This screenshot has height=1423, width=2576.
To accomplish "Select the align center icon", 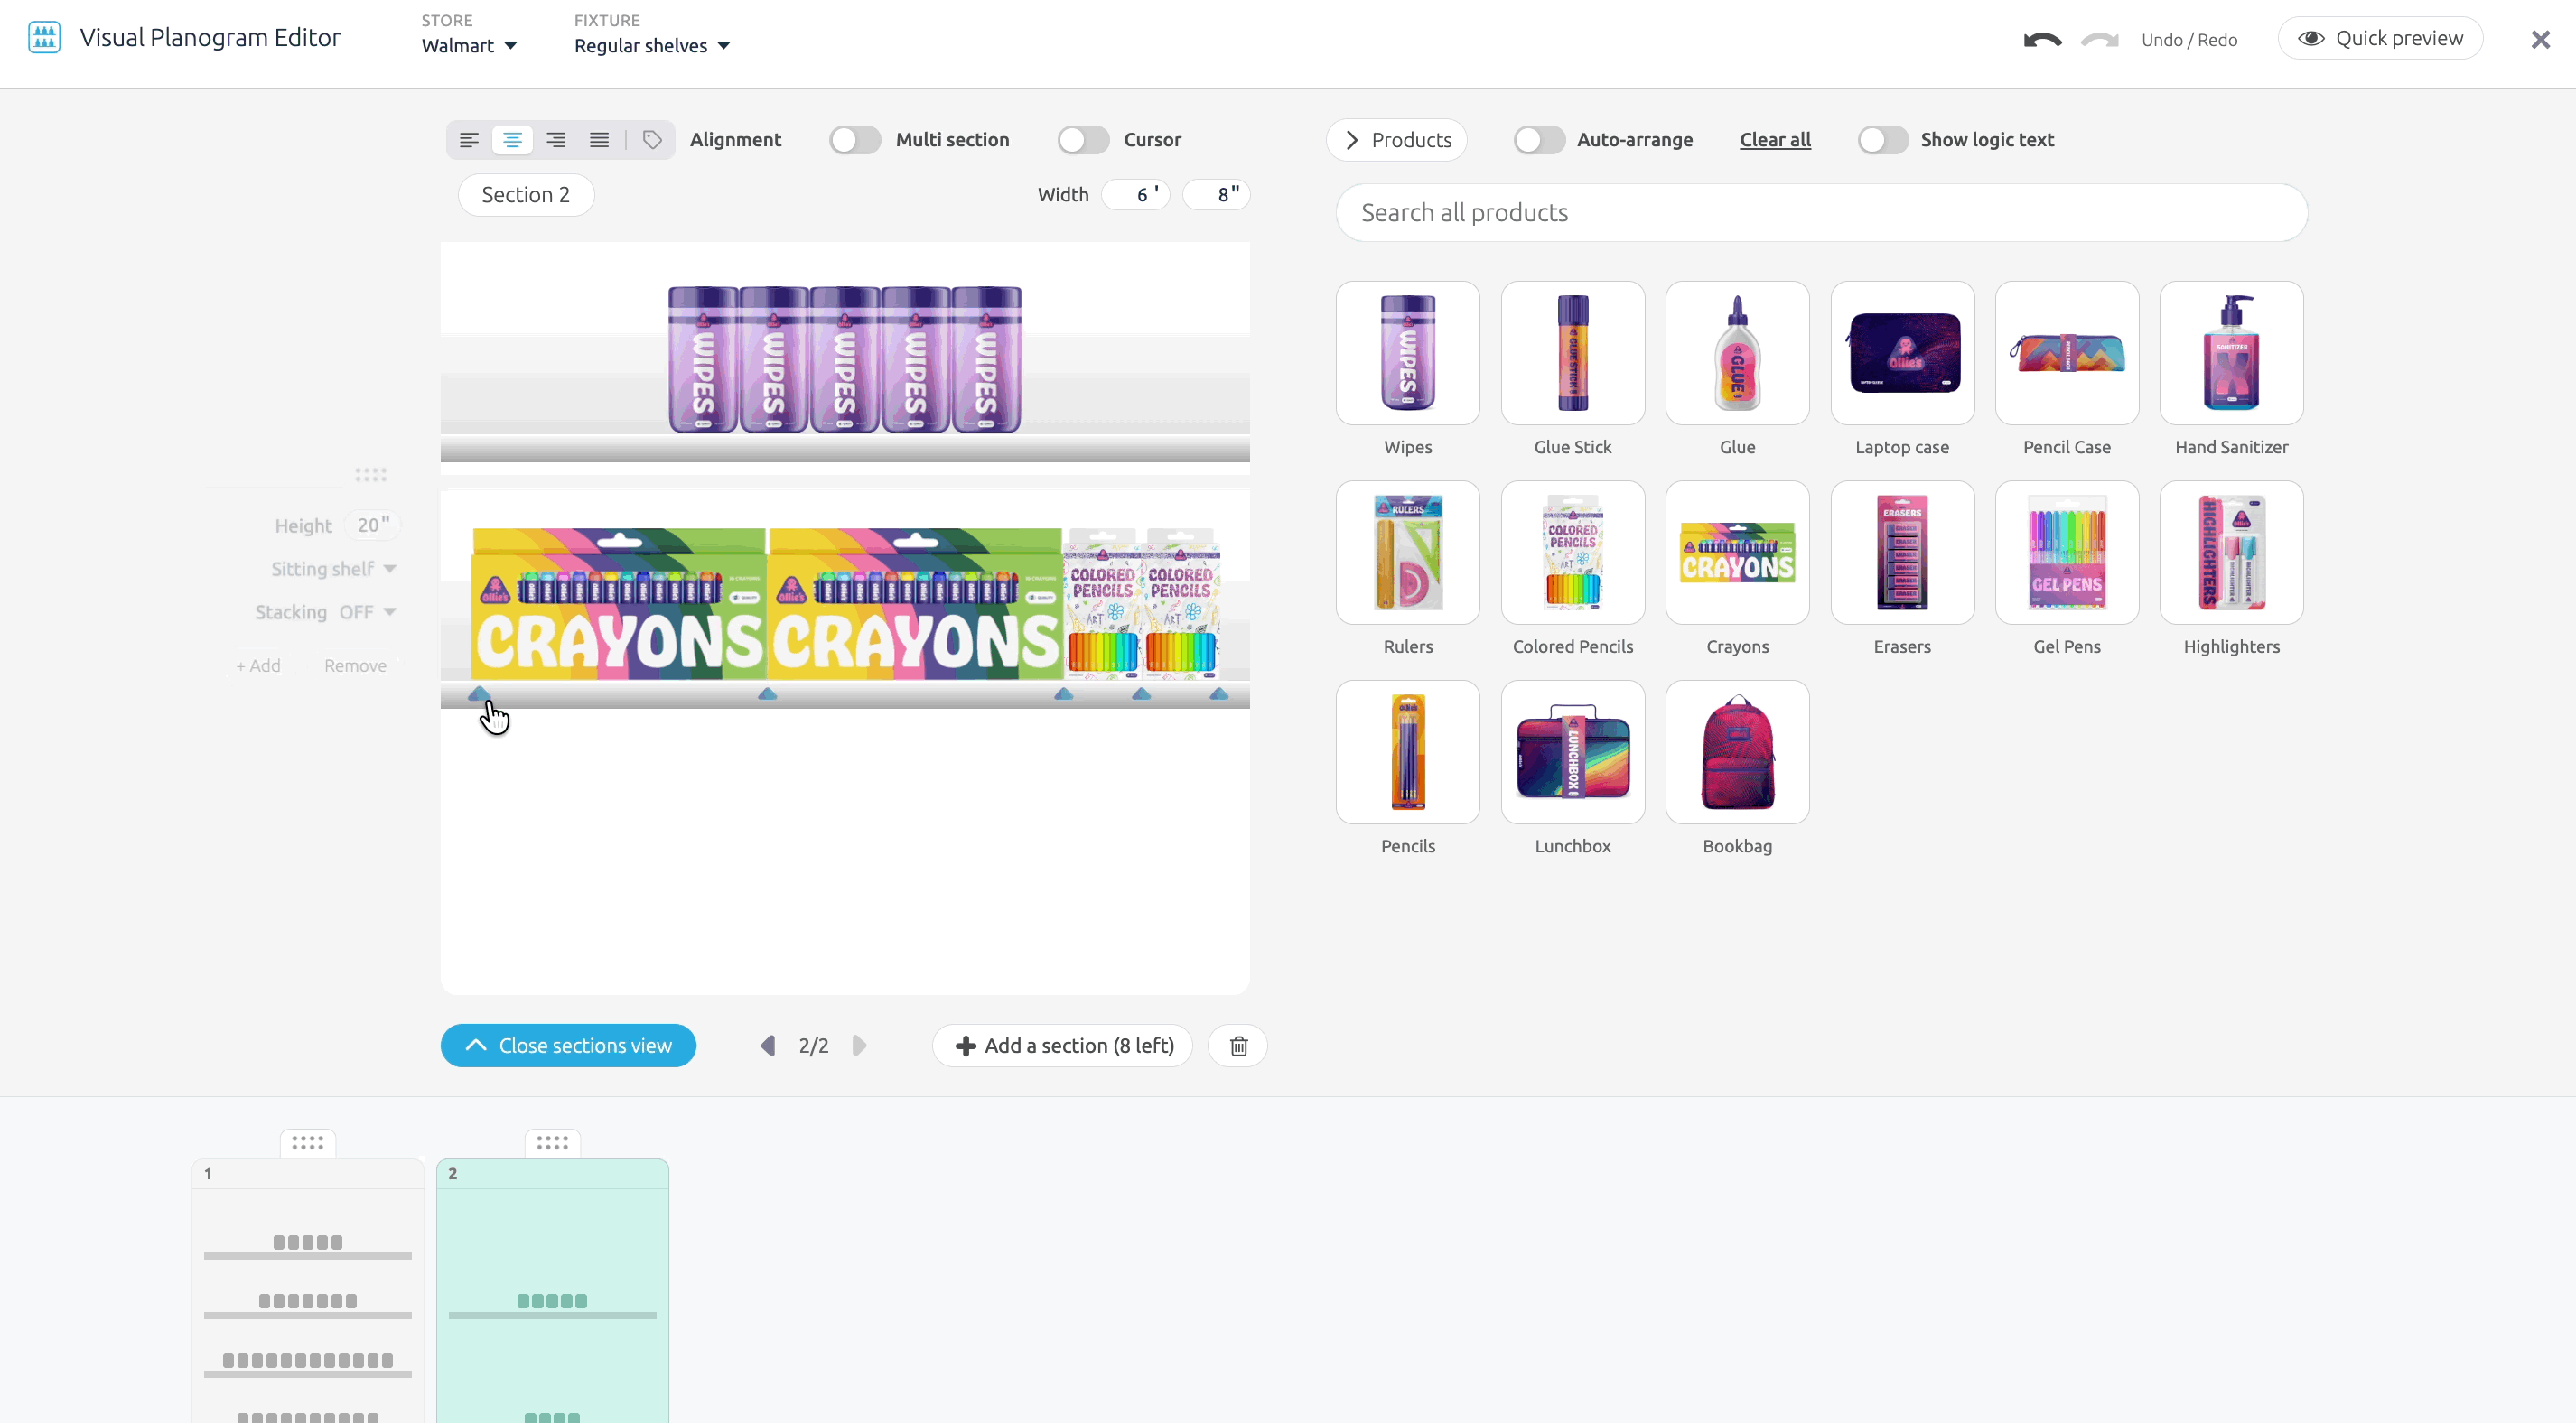I will [512, 140].
